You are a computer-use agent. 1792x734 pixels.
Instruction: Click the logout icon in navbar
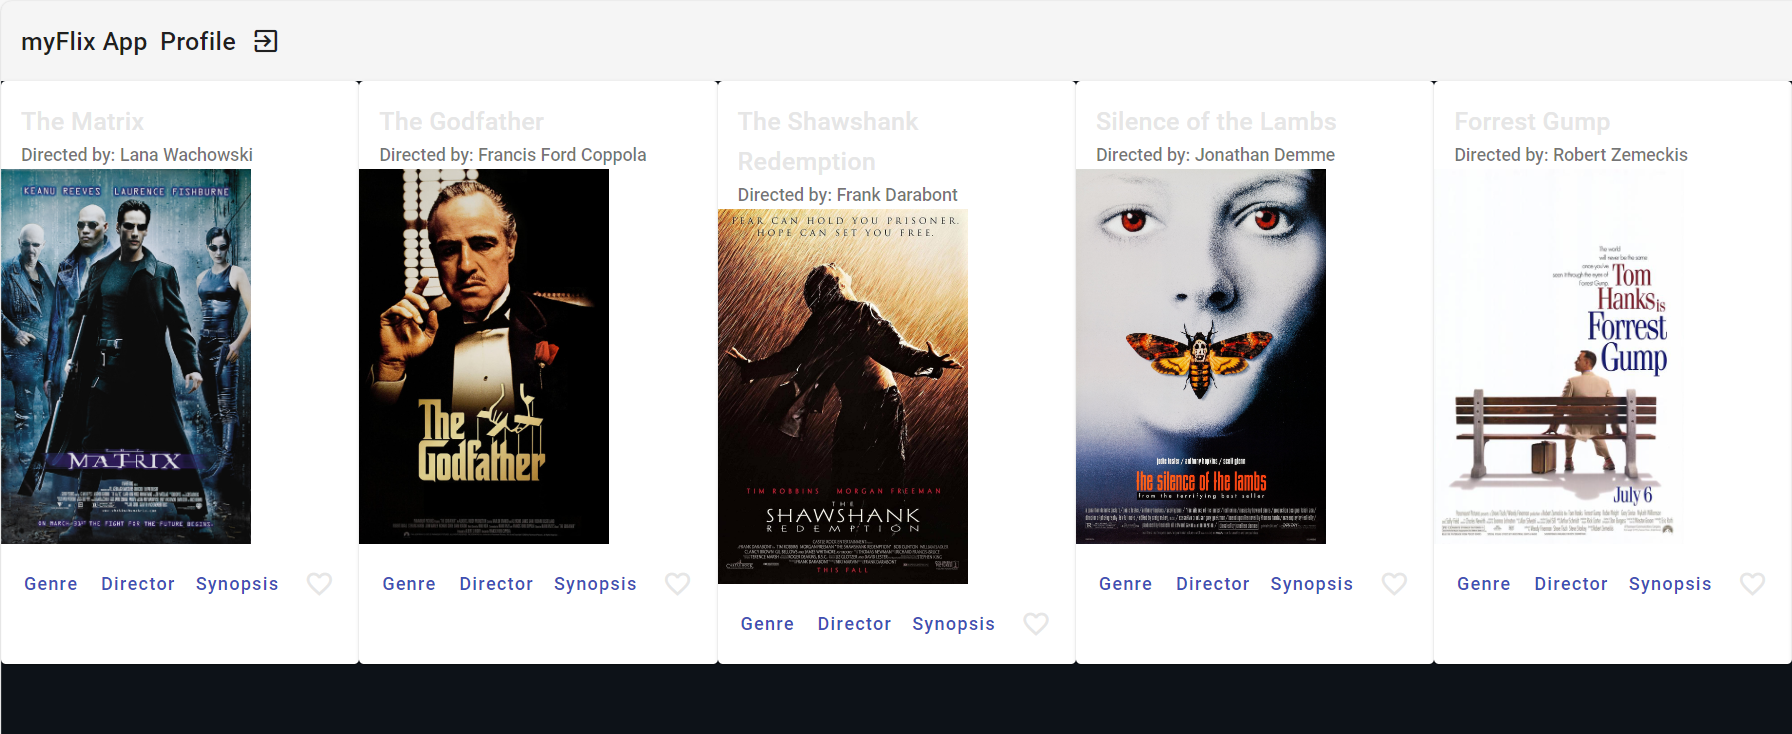(x=265, y=41)
